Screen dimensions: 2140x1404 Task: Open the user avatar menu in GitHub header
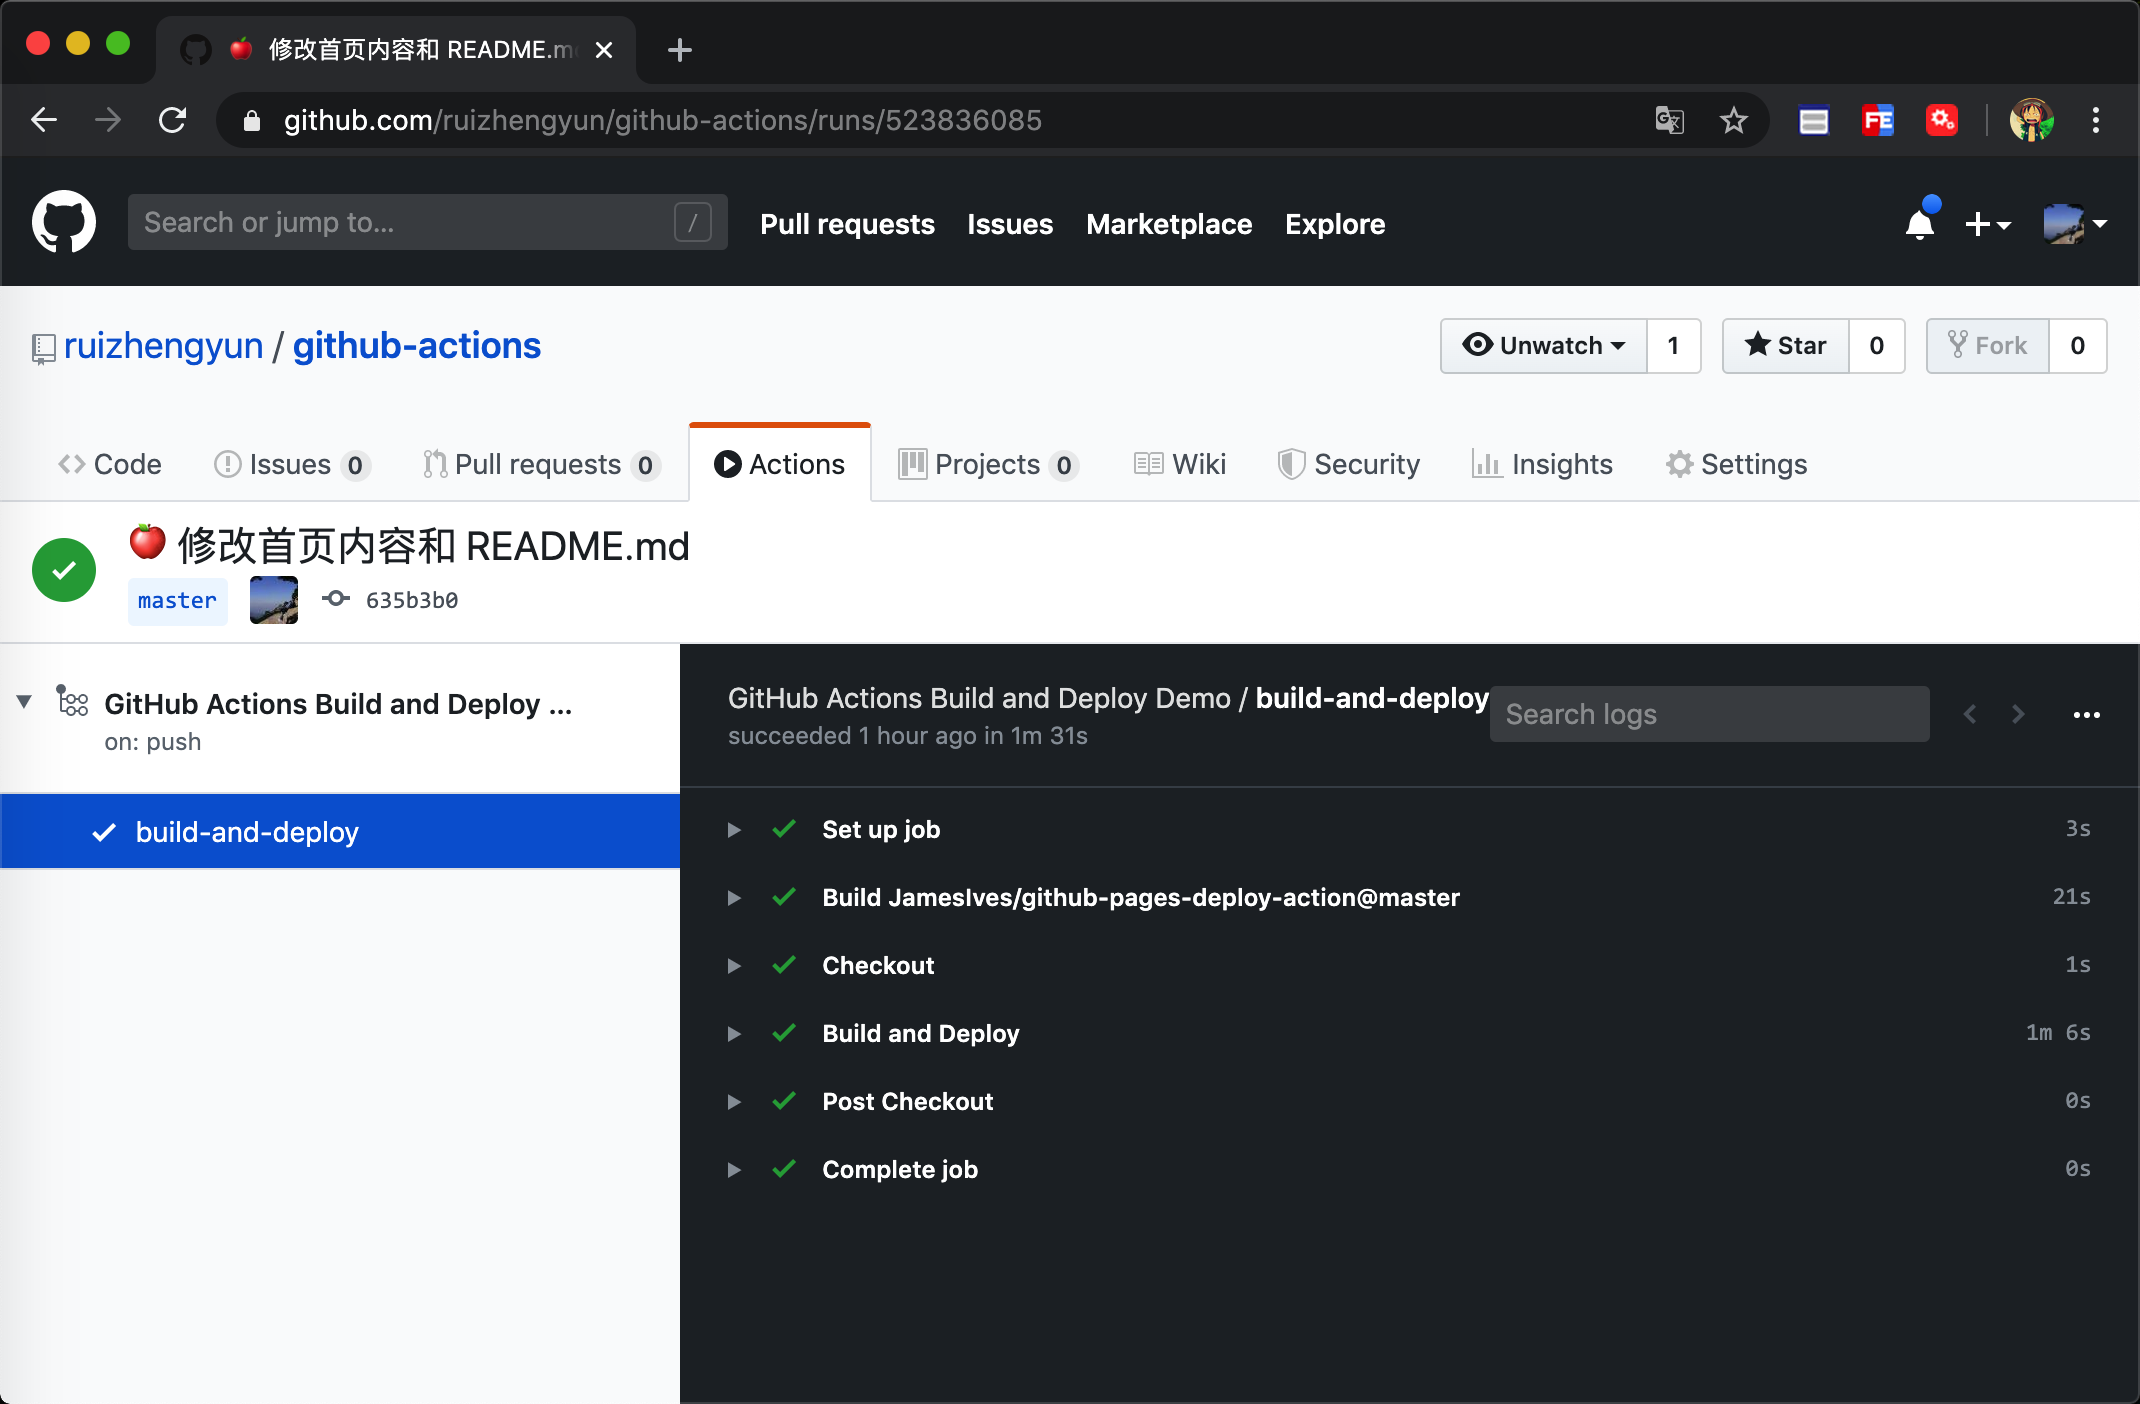[2074, 224]
